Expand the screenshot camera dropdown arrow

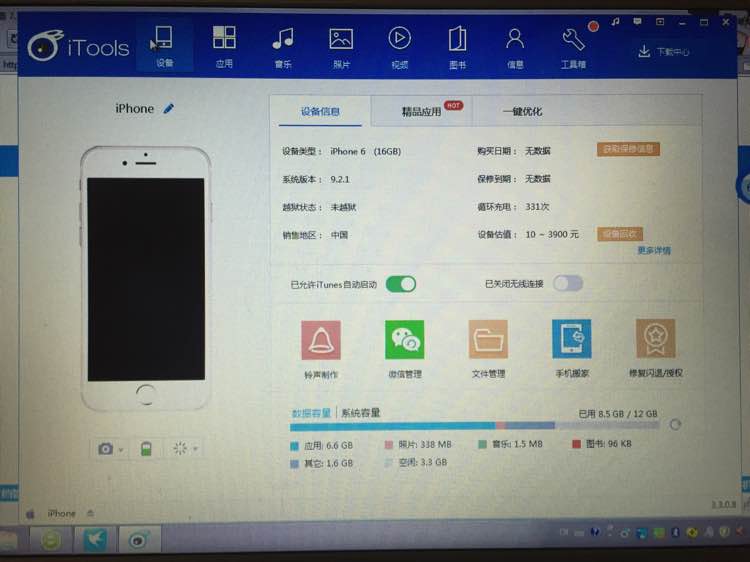[121, 450]
